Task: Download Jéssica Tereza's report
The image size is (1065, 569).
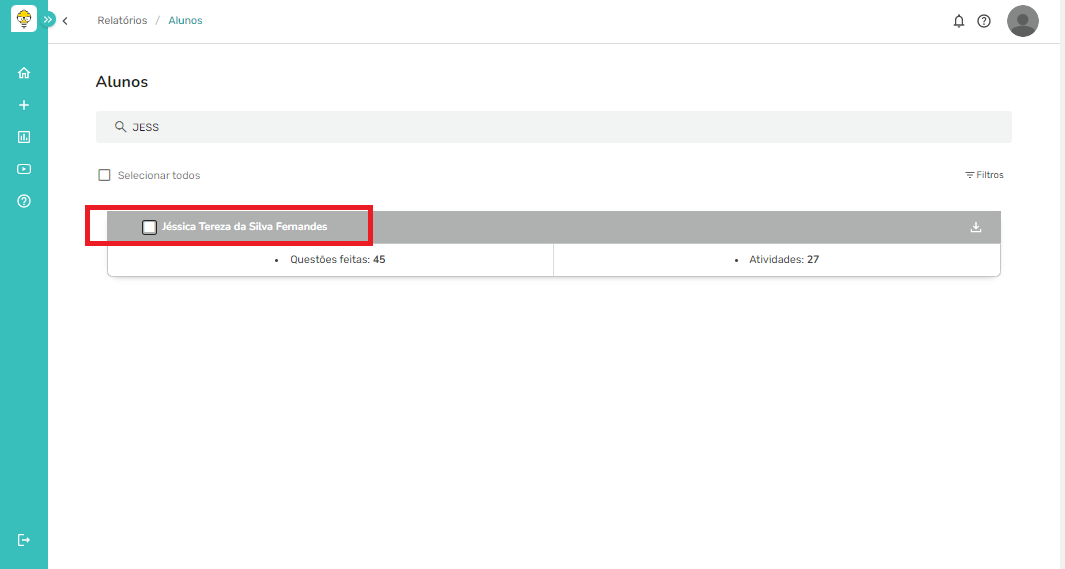Action: pyautogui.click(x=976, y=227)
